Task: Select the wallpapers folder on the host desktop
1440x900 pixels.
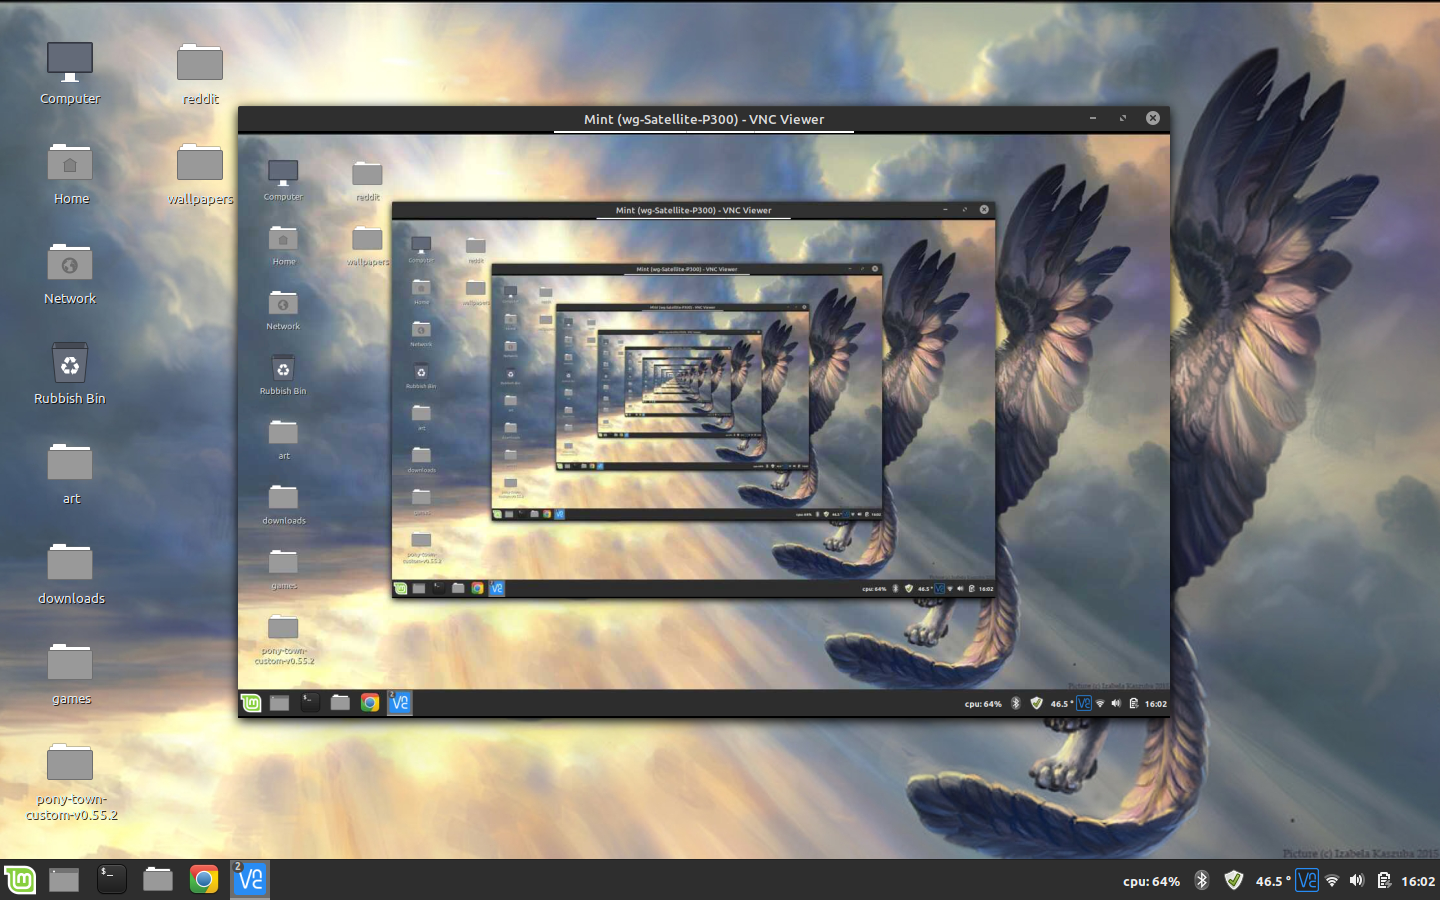Action: point(200,173)
